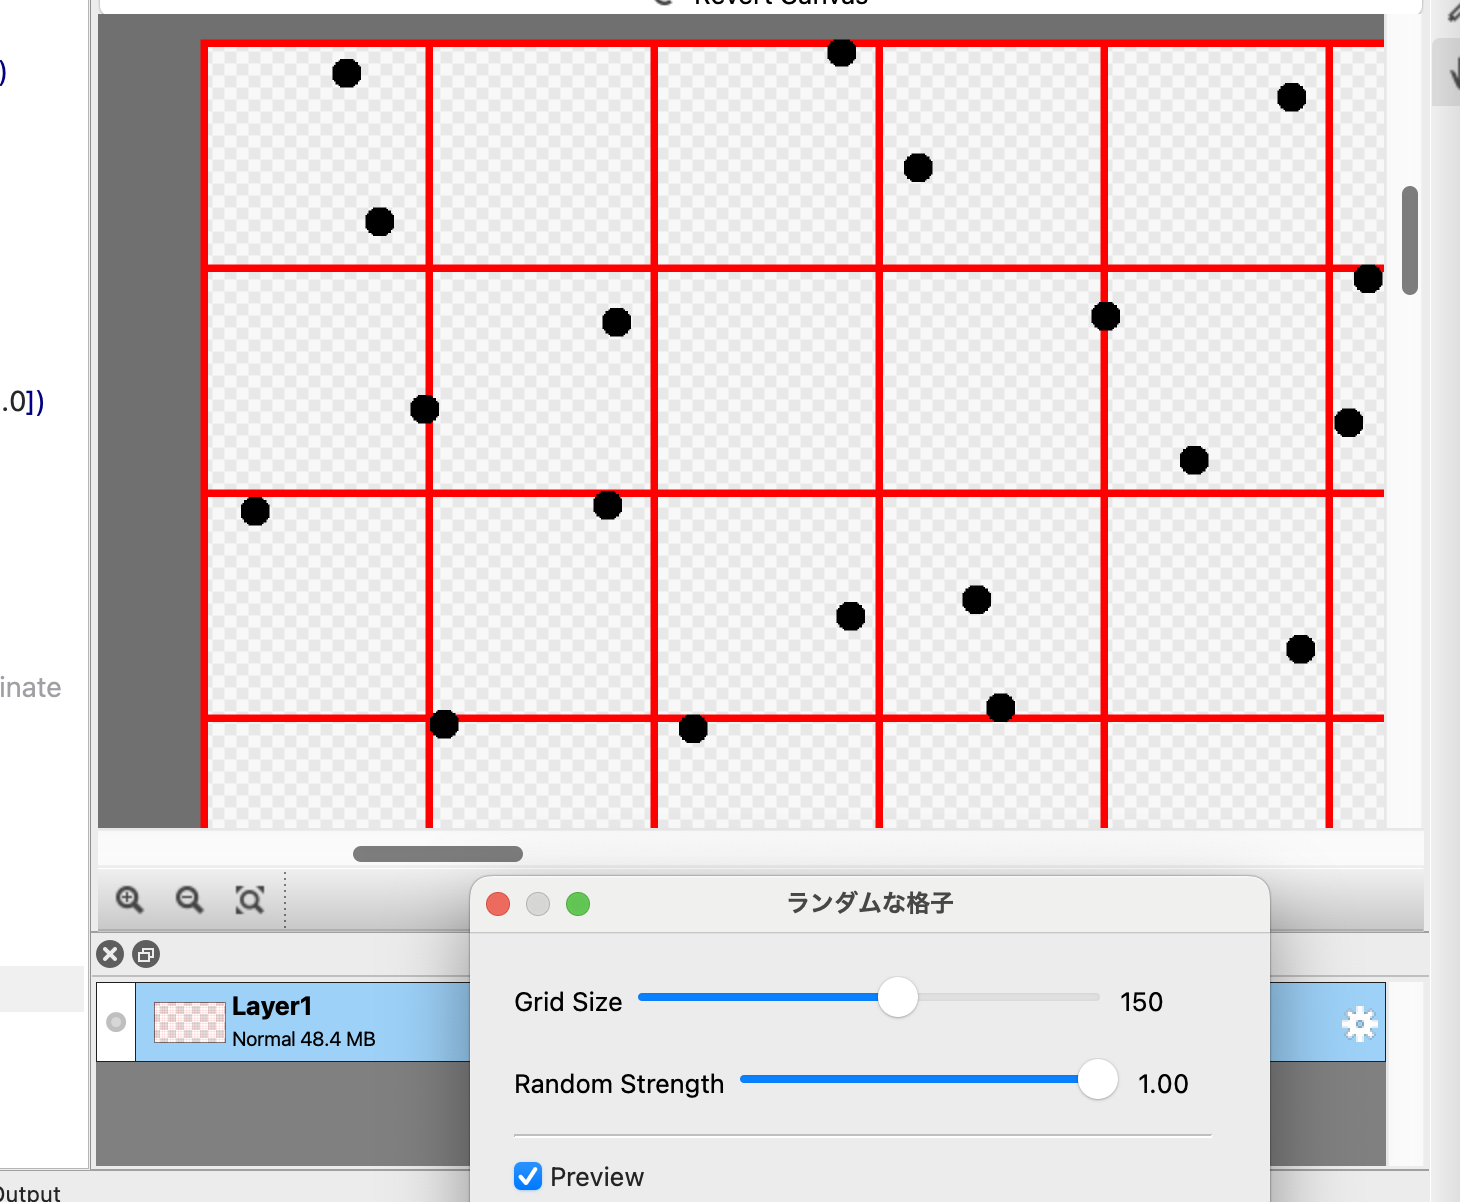Image resolution: width=1460 pixels, height=1202 pixels.
Task: Open the Output tab at bottom left
Action: point(30,1192)
